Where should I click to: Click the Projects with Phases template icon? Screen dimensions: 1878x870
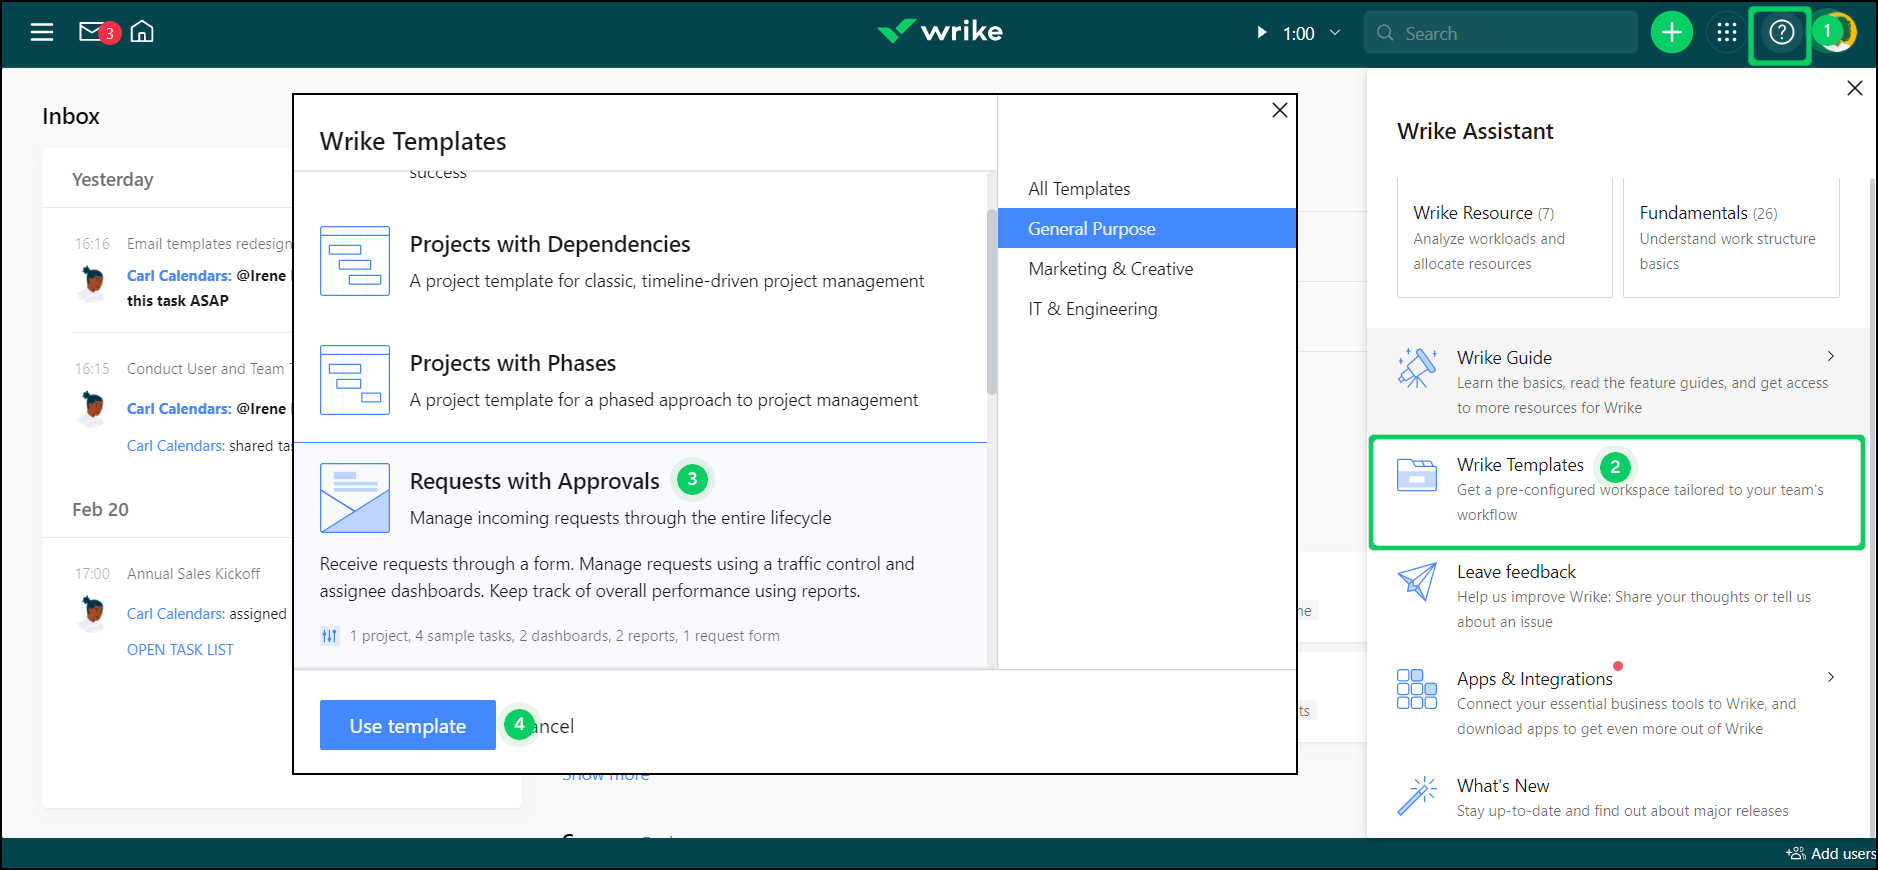point(355,380)
